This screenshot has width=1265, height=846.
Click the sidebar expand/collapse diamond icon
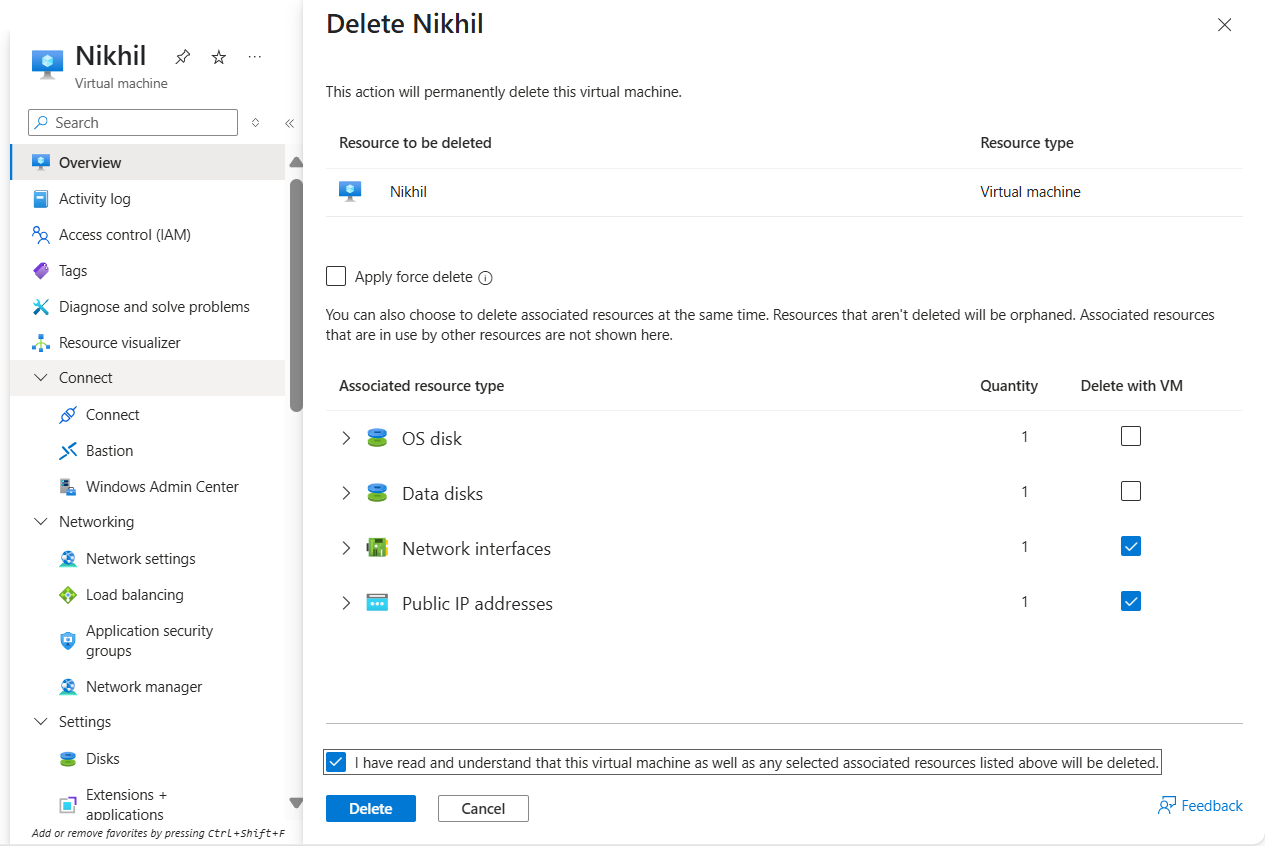(255, 123)
